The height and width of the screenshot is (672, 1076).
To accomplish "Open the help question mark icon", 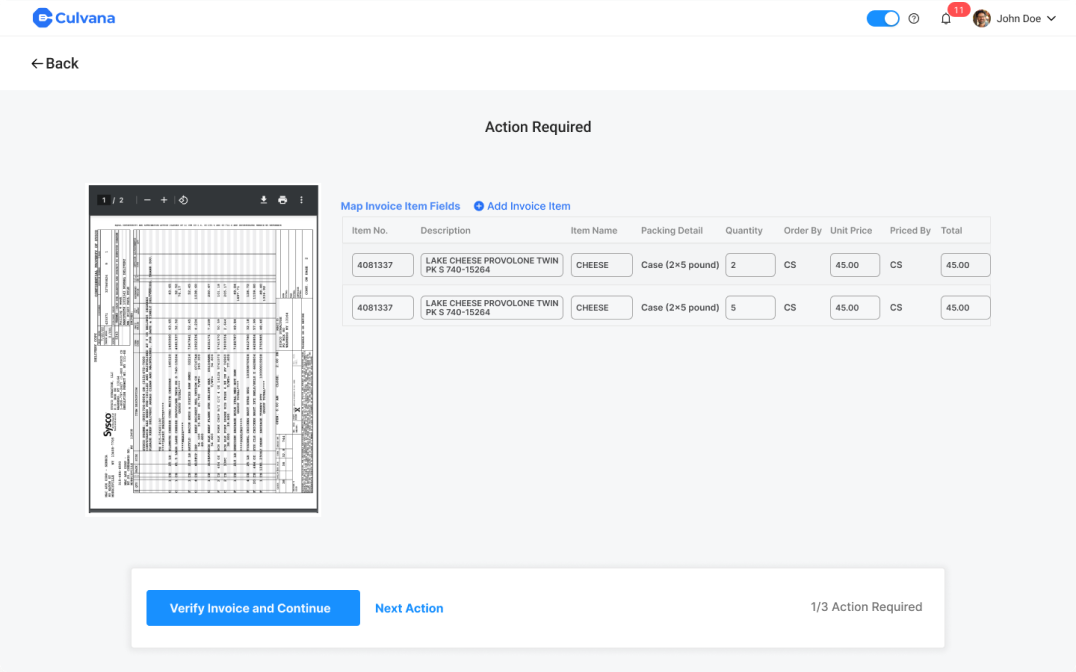I will [913, 19].
